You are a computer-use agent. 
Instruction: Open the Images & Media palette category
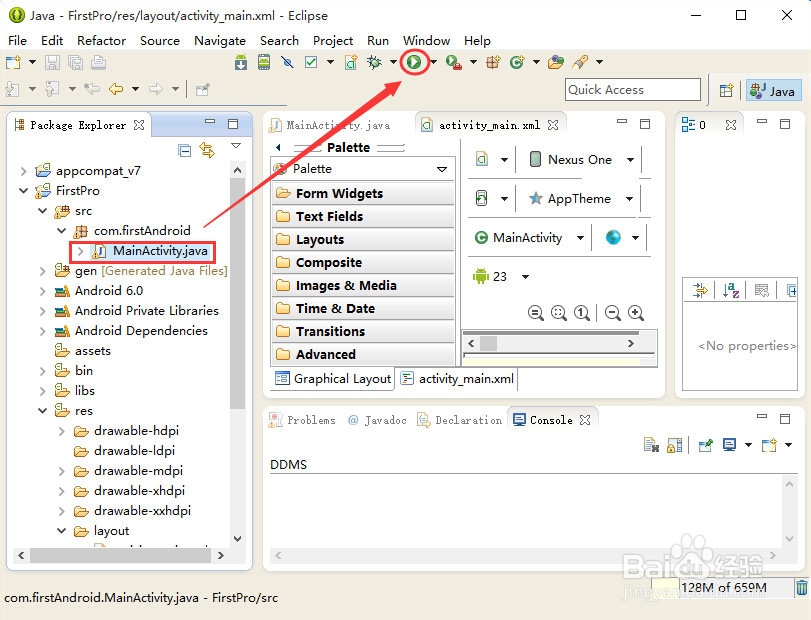(x=363, y=286)
